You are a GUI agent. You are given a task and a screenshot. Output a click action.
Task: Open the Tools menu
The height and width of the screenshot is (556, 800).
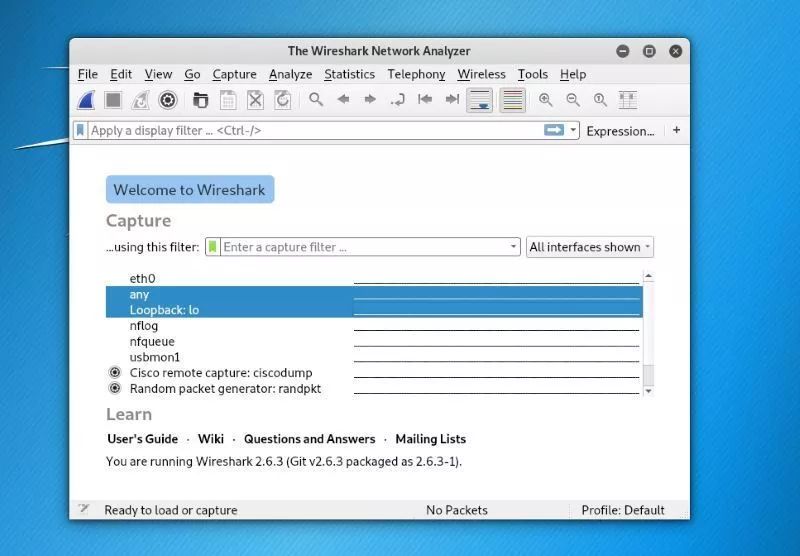533,74
